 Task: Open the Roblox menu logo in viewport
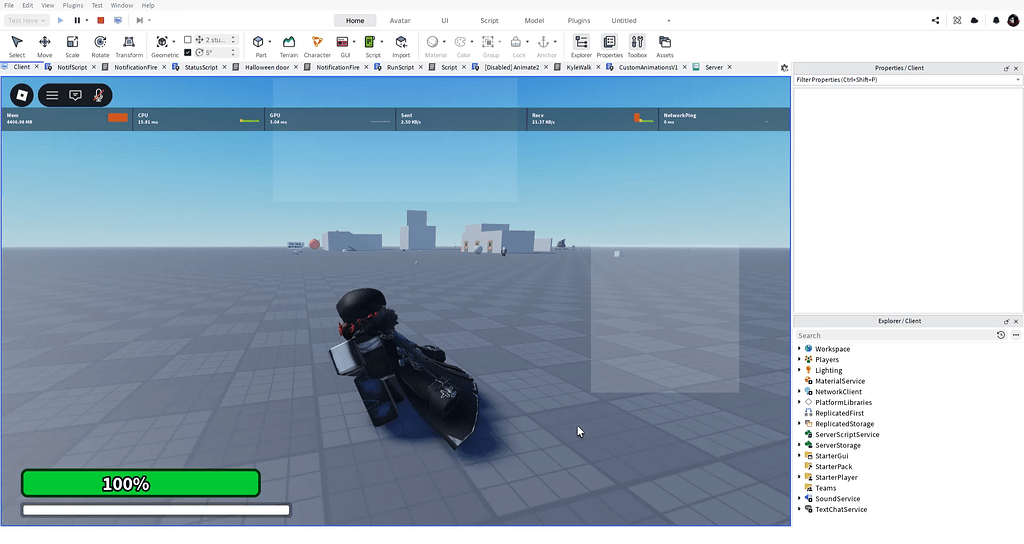click(x=22, y=95)
